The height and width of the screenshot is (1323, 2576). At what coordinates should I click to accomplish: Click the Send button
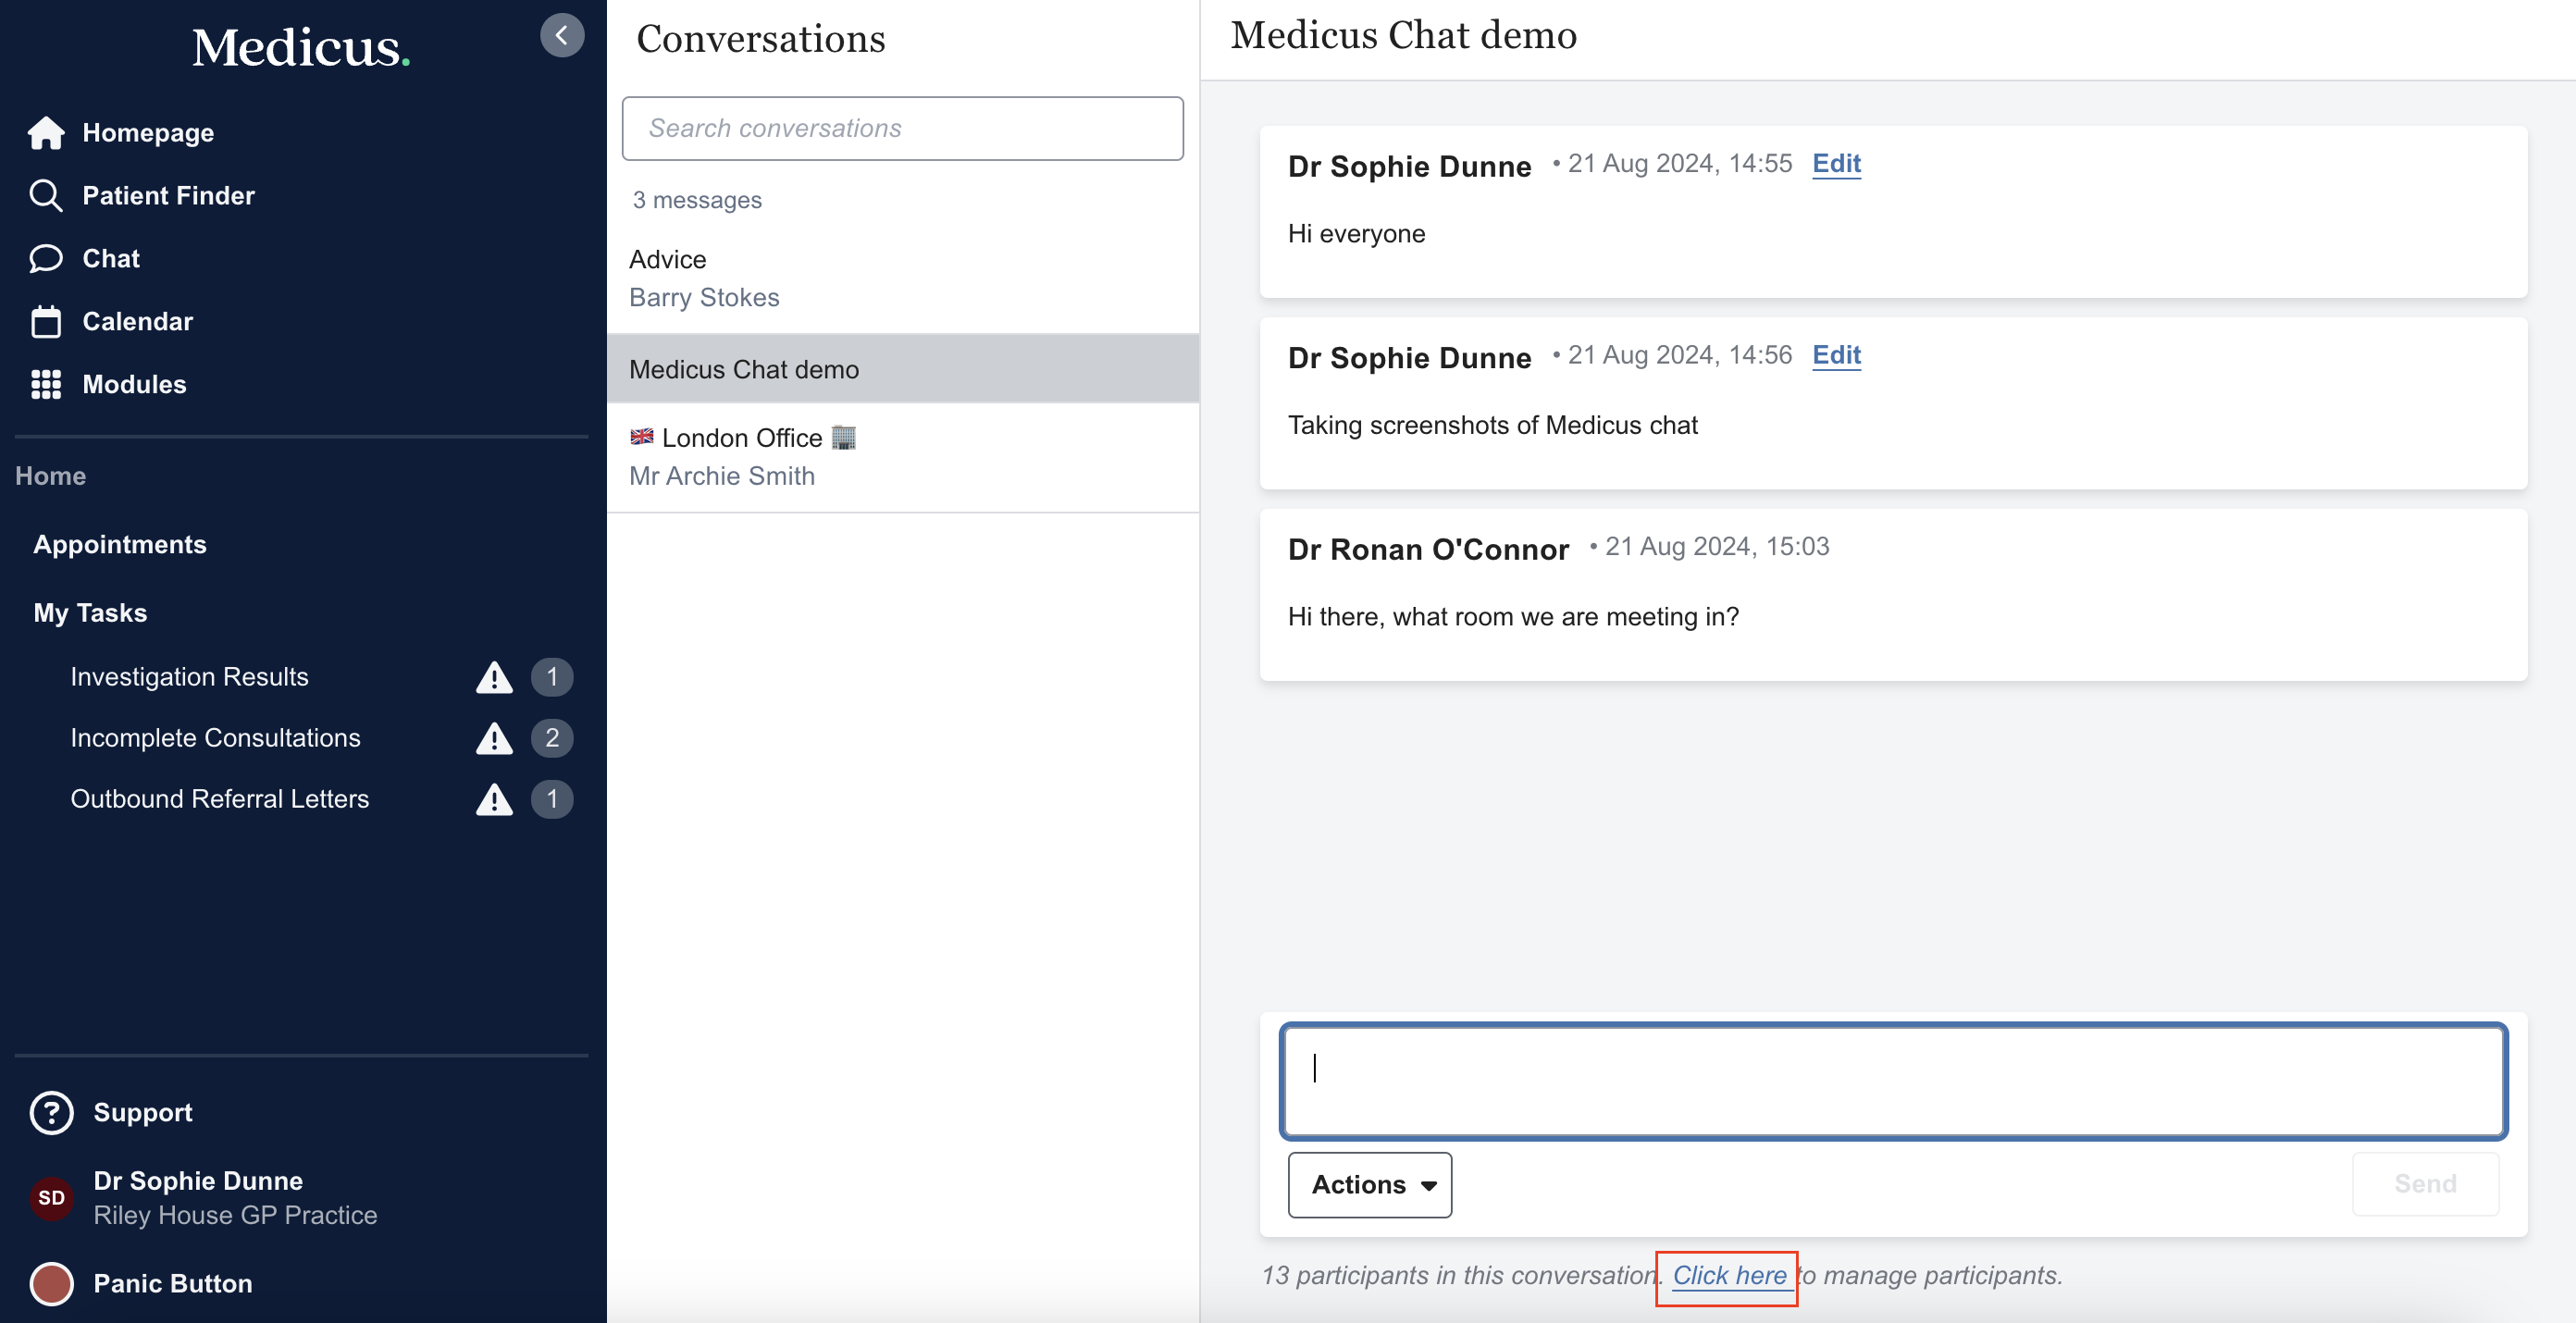pos(2424,1184)
